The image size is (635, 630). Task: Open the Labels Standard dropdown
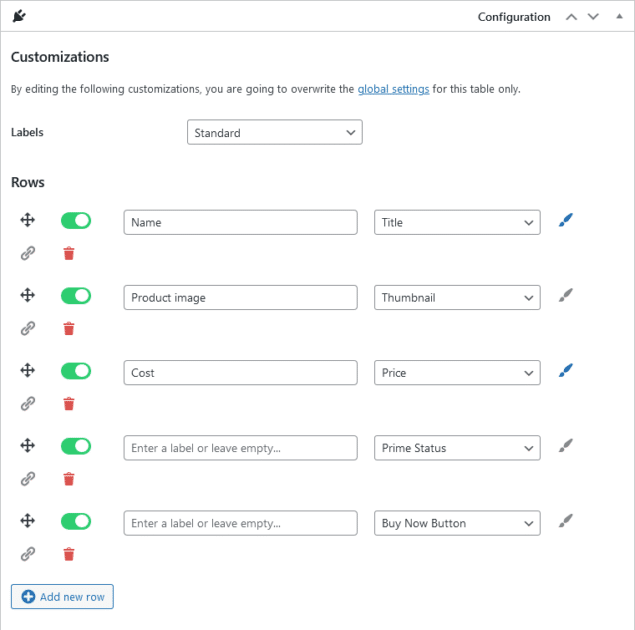[x=274, y=133]
